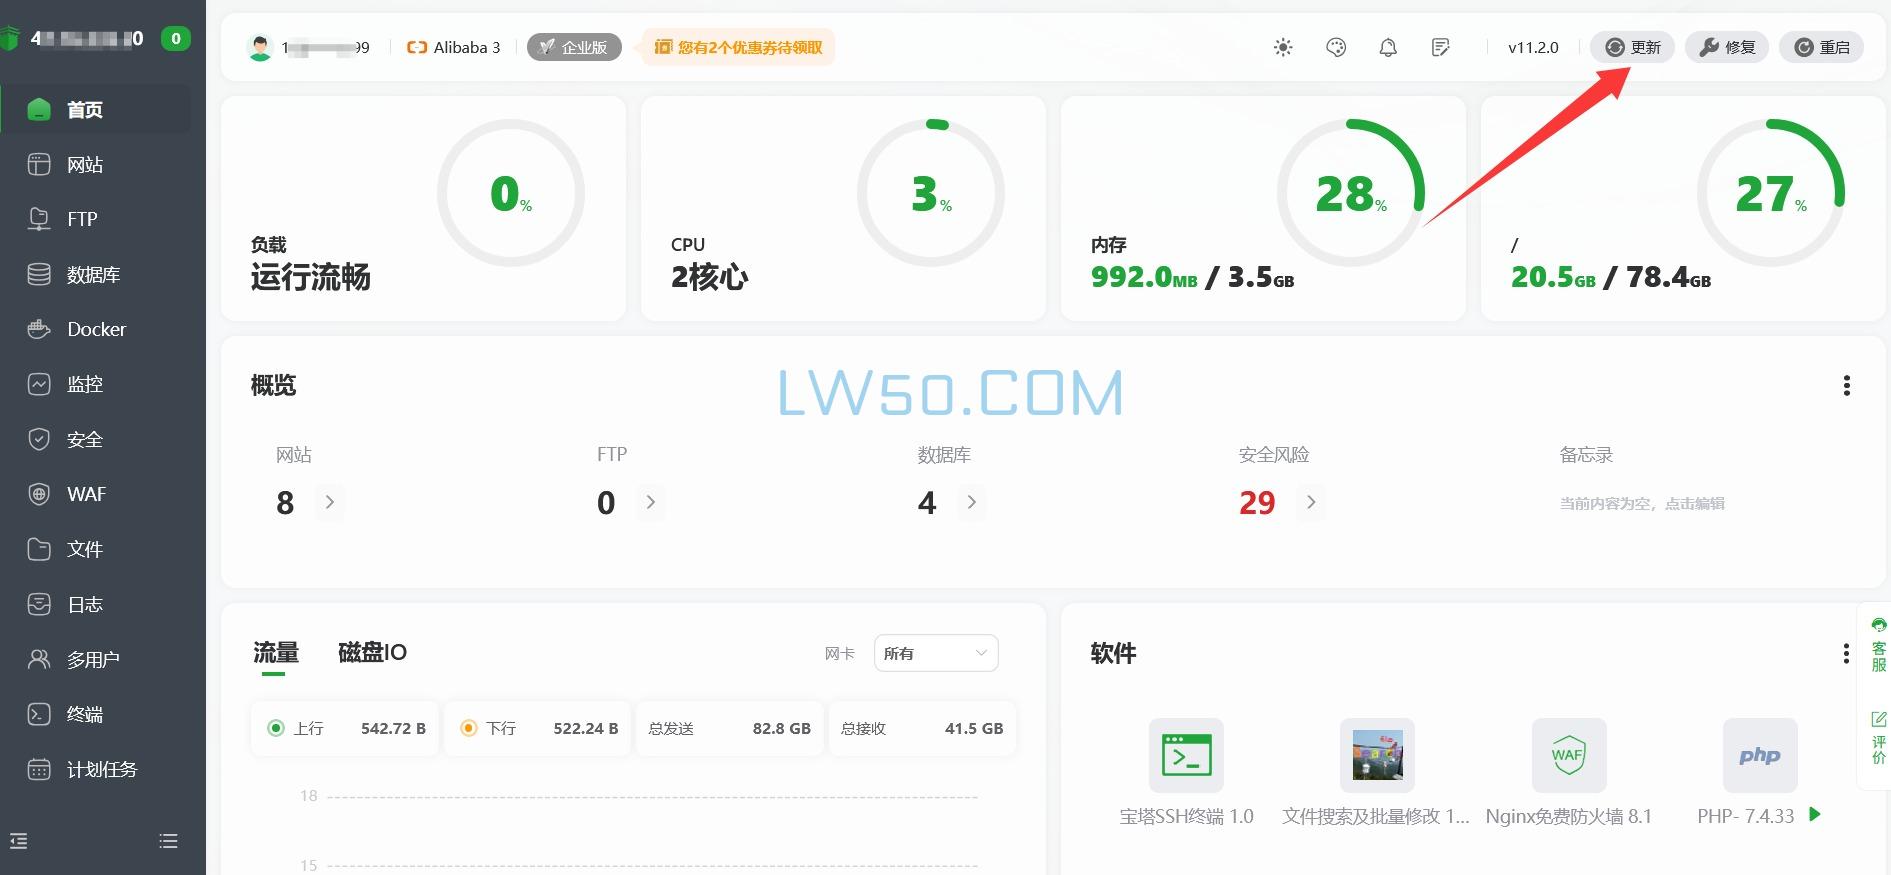The width and height of the screenshot is (1891, 875).
Task: Open the 网站 websites menu
Action: point(96,164)
